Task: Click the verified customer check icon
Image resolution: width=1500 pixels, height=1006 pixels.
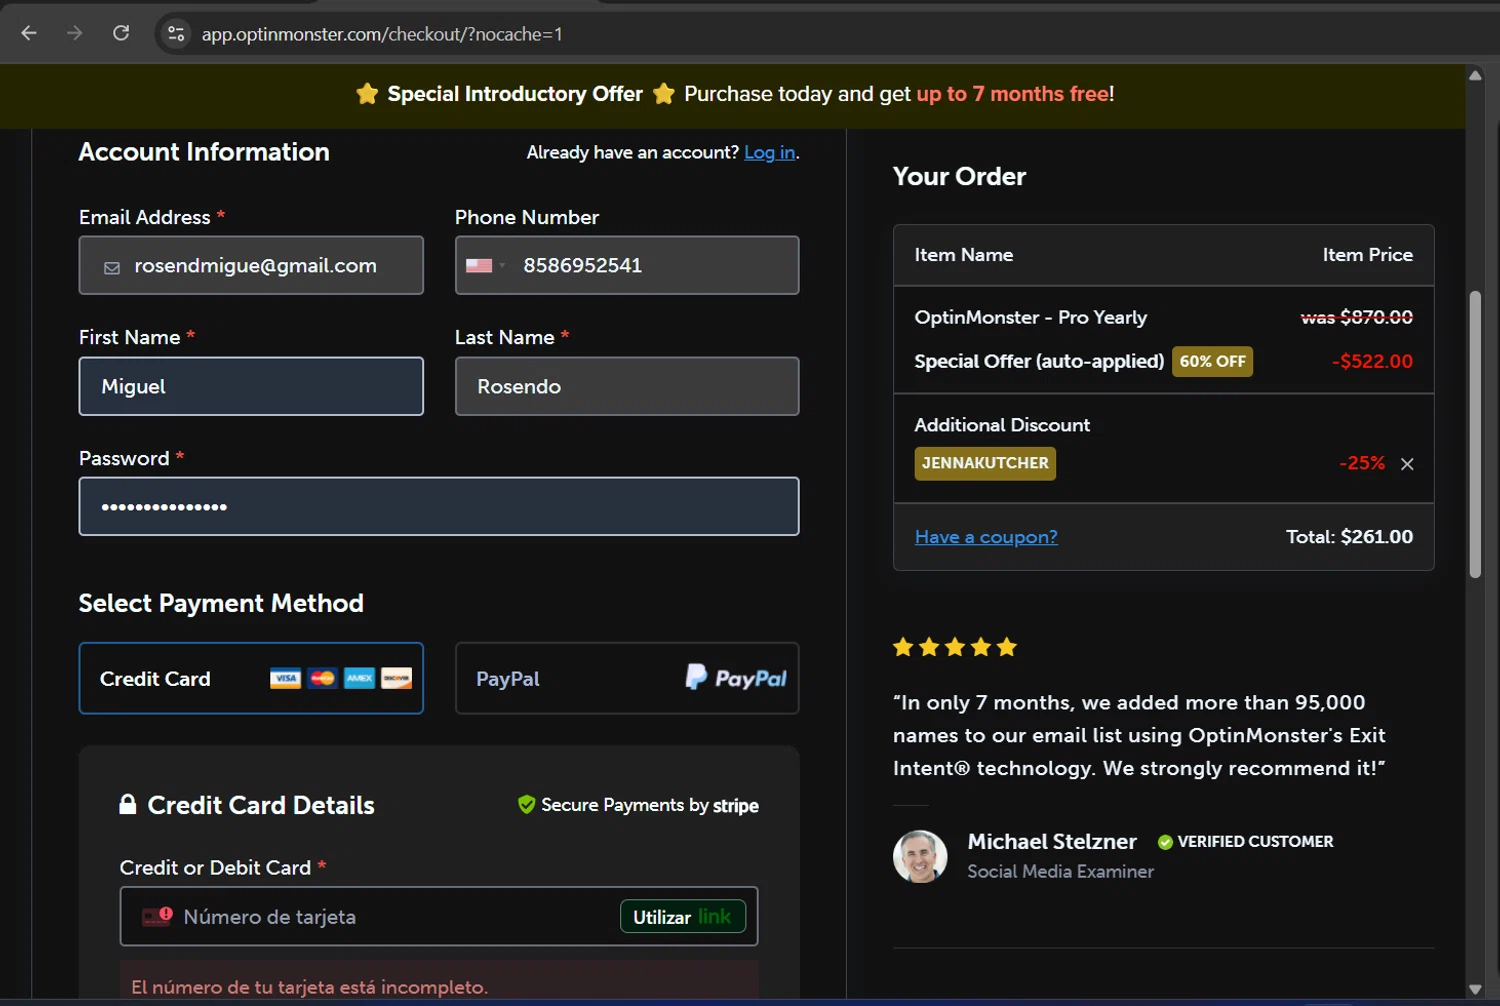Action: pyautogui.click(x=1165, y=842)
